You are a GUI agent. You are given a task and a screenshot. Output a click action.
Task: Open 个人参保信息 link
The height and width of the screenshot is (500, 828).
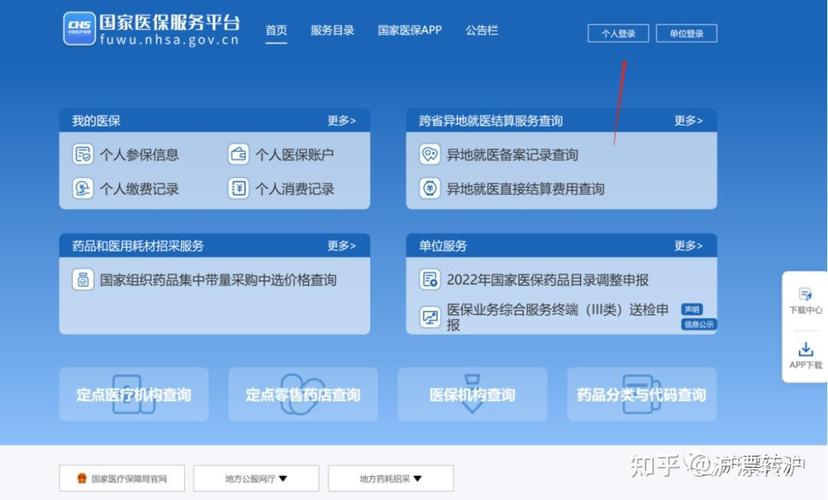139,155
